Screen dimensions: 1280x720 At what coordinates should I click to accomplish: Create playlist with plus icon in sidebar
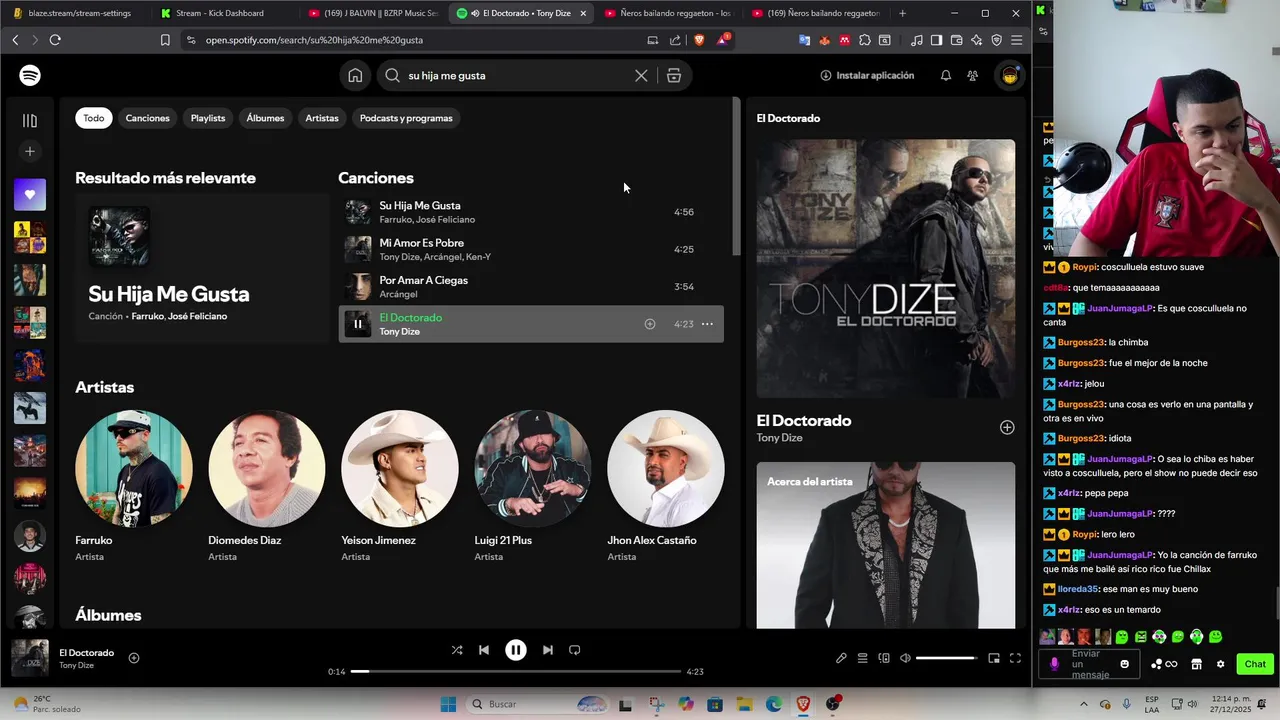[x=30, y=151]
